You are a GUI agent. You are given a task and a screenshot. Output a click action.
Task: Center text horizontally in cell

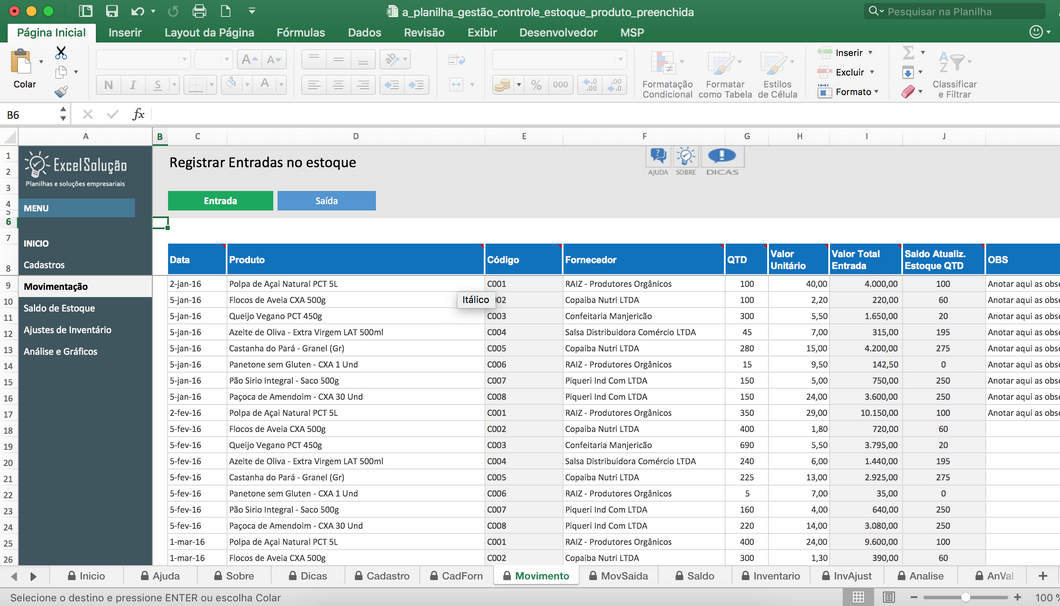[x=338, y=85]
